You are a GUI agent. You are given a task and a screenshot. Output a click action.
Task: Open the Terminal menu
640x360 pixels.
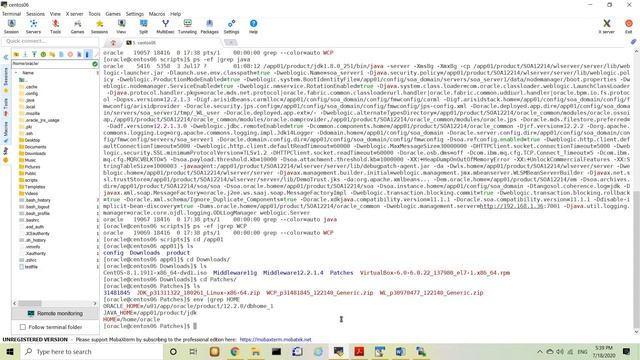coord(11,14)
